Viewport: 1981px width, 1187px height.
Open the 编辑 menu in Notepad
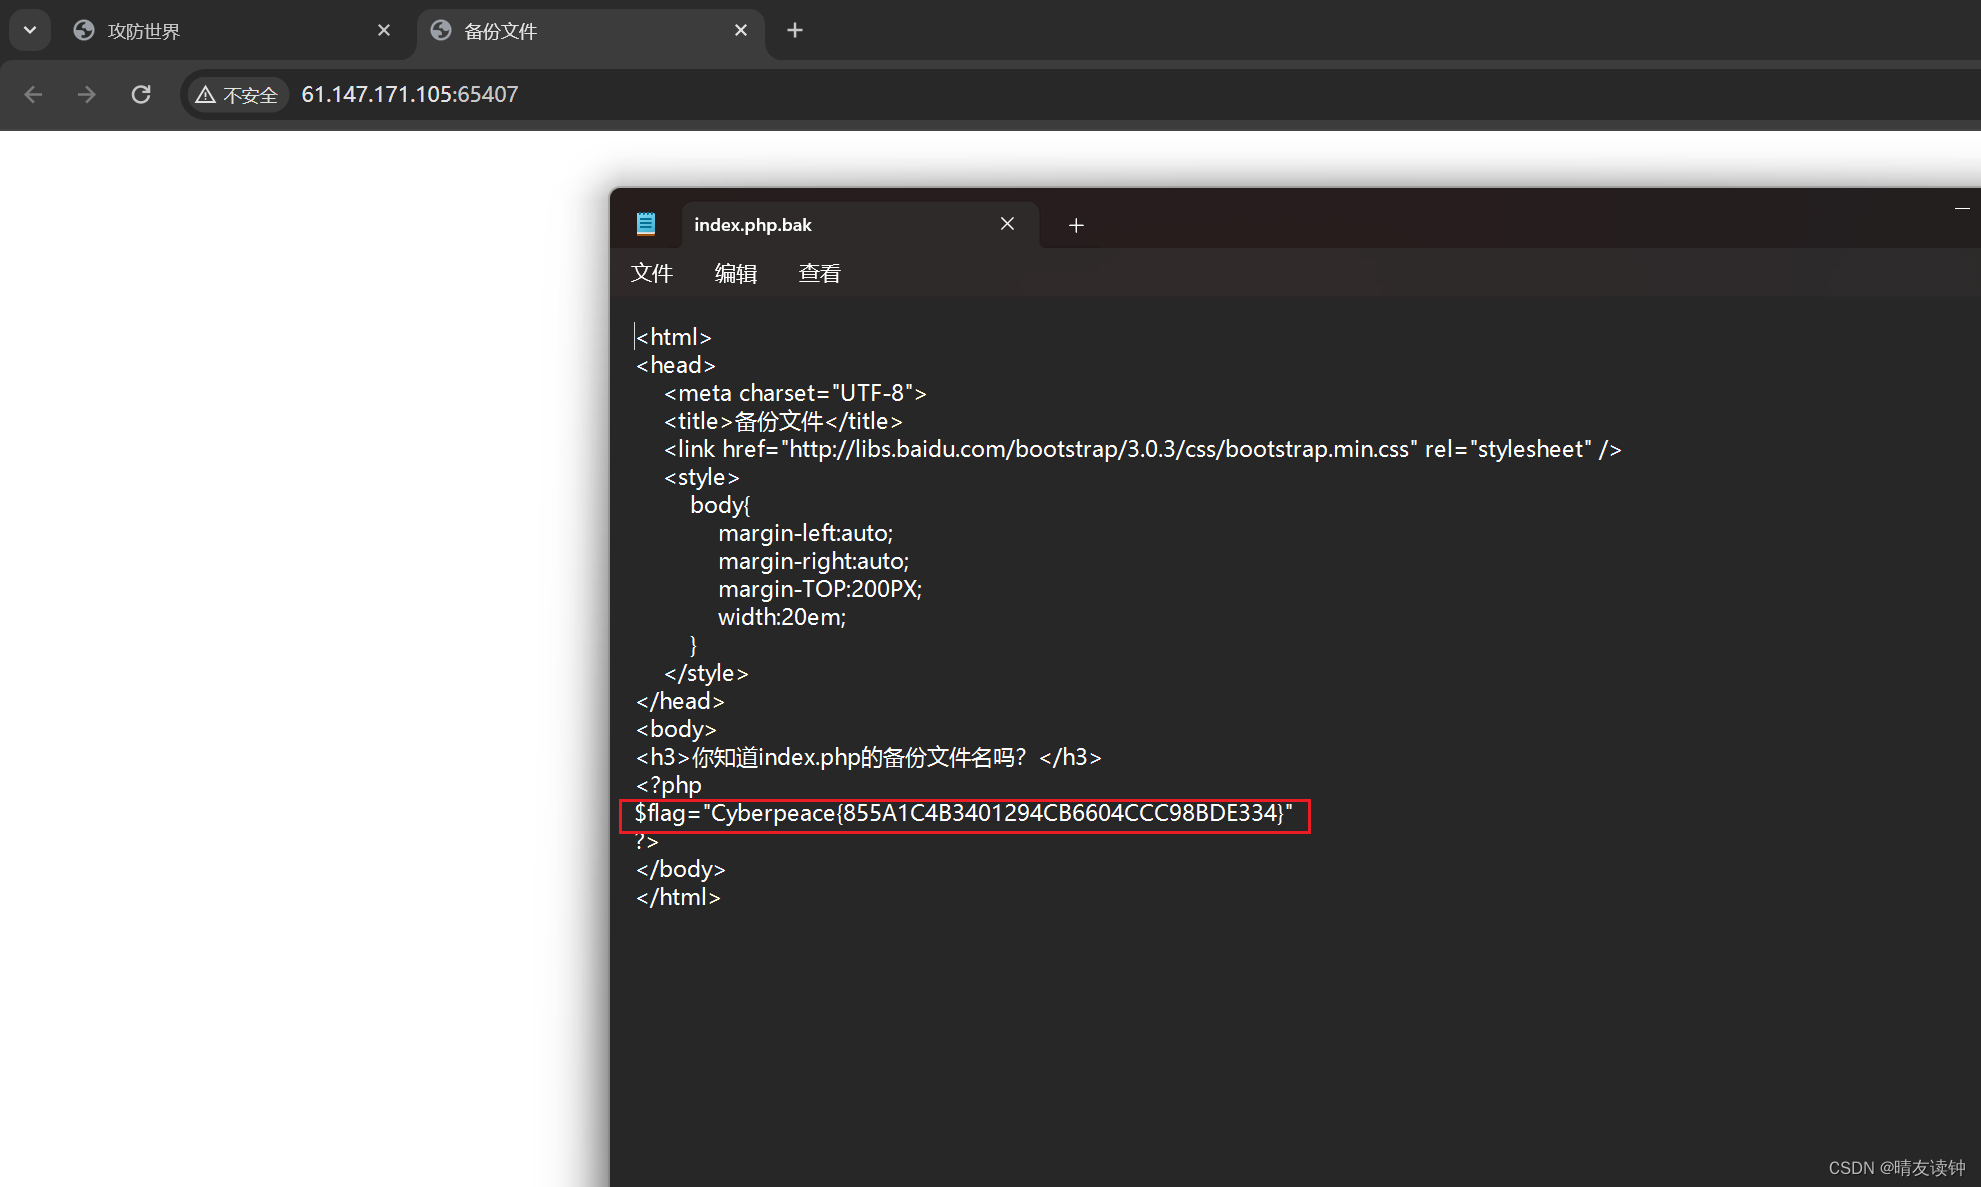(735, 273)
